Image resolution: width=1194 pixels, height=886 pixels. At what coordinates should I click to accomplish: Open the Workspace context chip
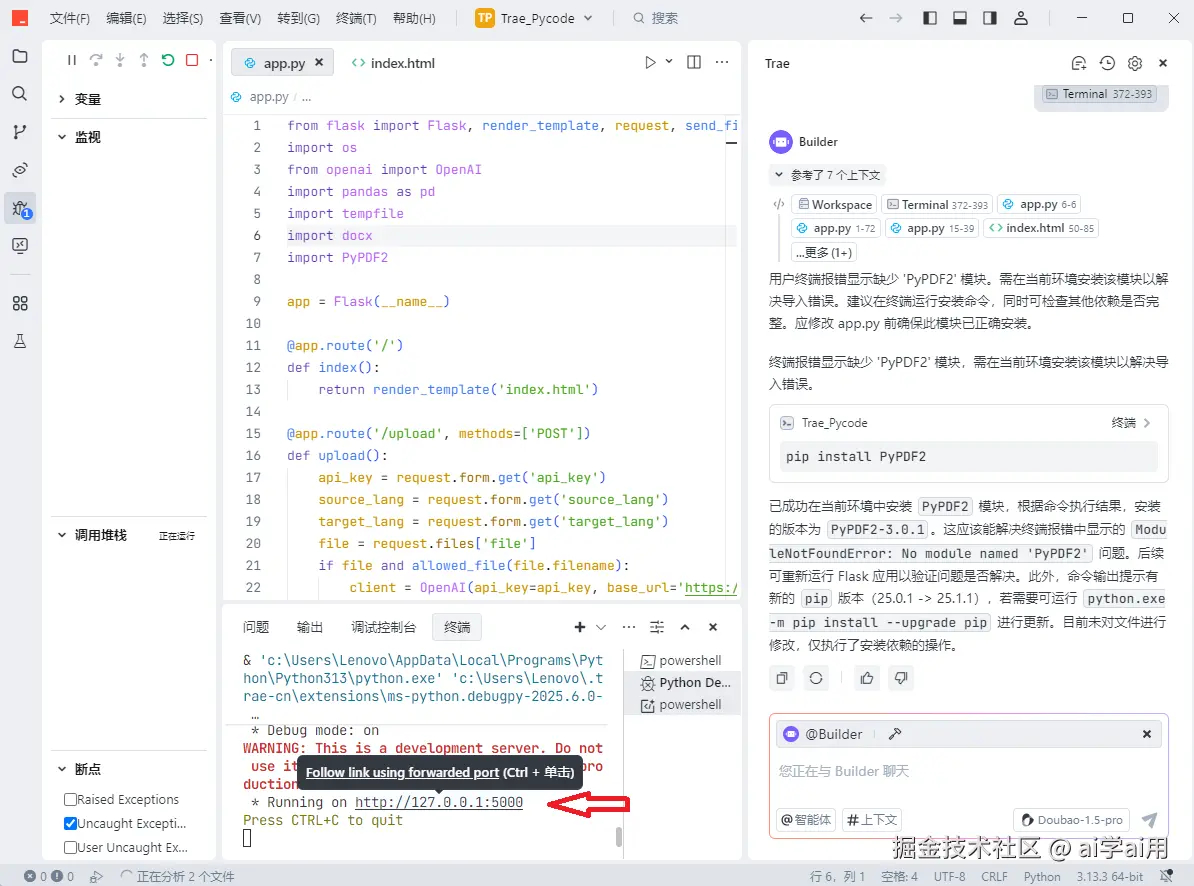click(x=835, y=204)
